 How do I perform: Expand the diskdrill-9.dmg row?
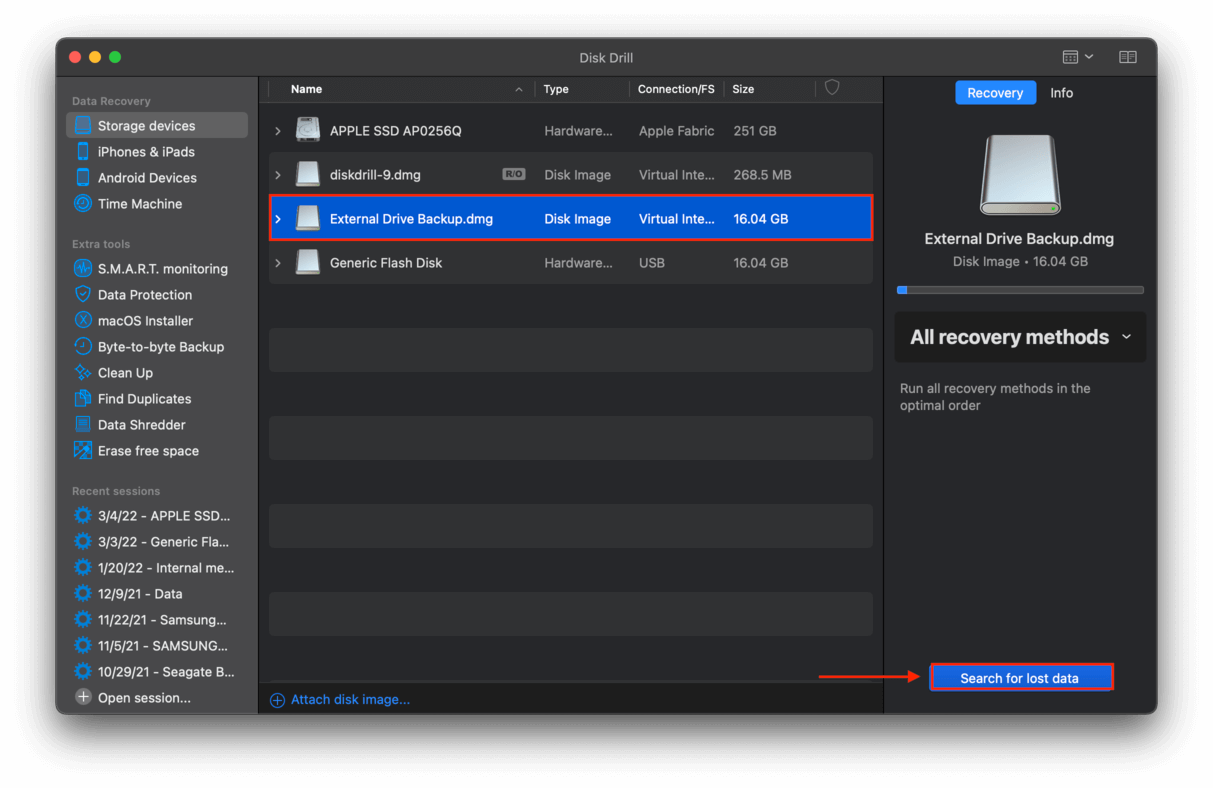(x=278, y=175)
